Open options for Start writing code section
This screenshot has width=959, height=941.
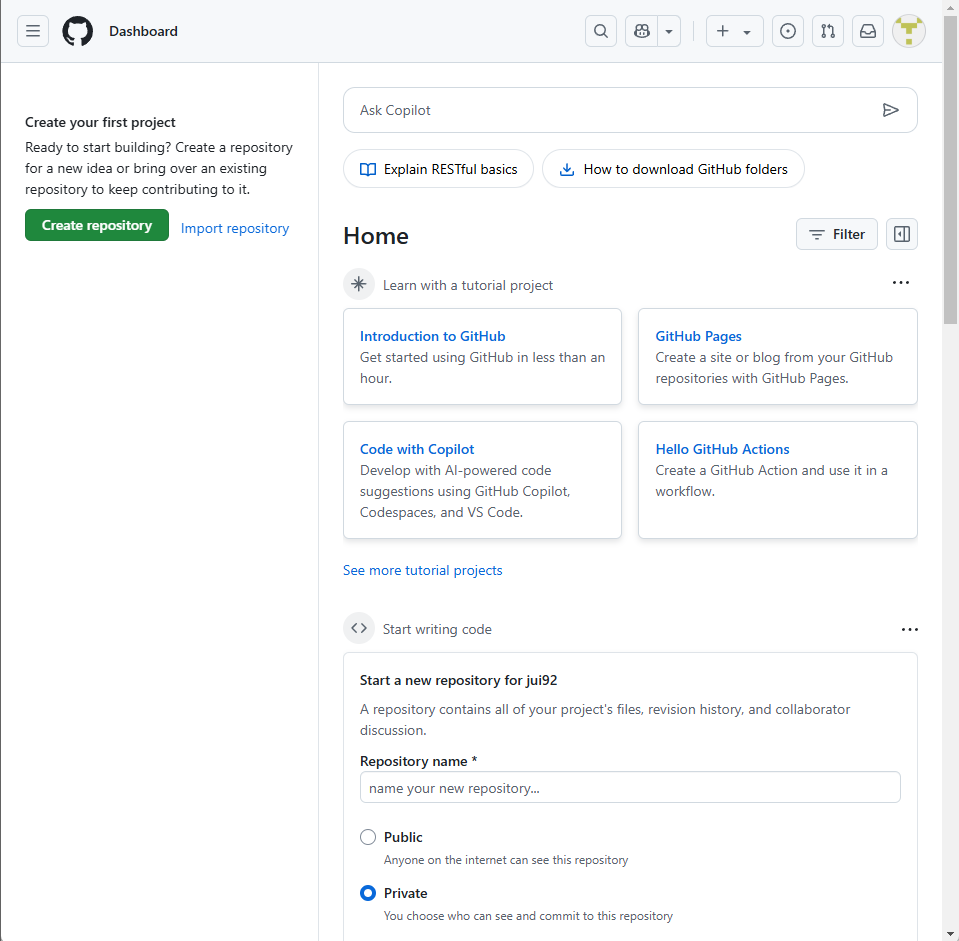pos(909,630)
